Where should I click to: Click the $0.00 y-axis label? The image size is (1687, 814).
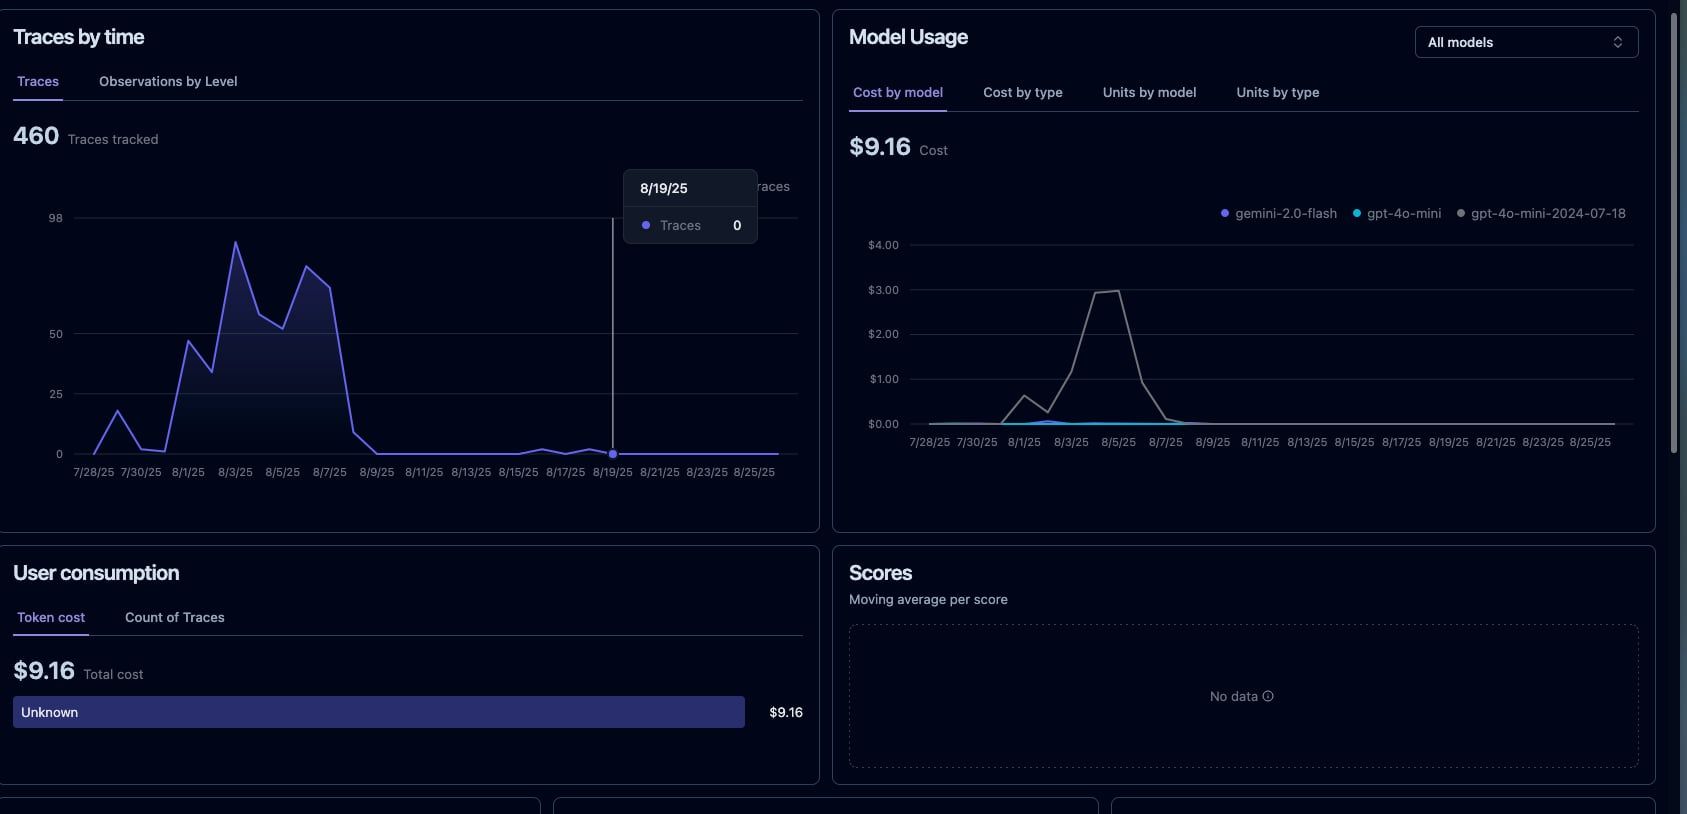click(883, 424)
